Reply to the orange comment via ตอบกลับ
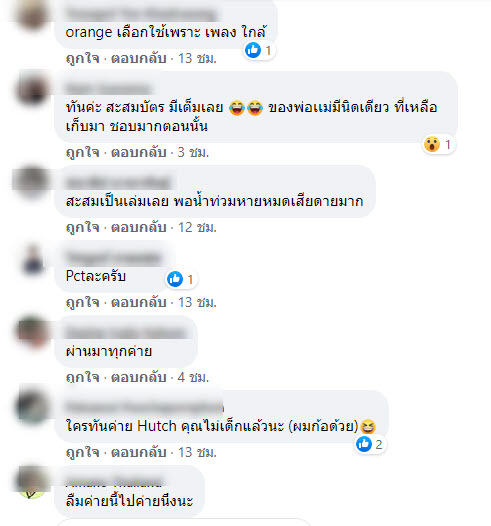This screenshot has height=526, width=491. [x=139, y=58]
